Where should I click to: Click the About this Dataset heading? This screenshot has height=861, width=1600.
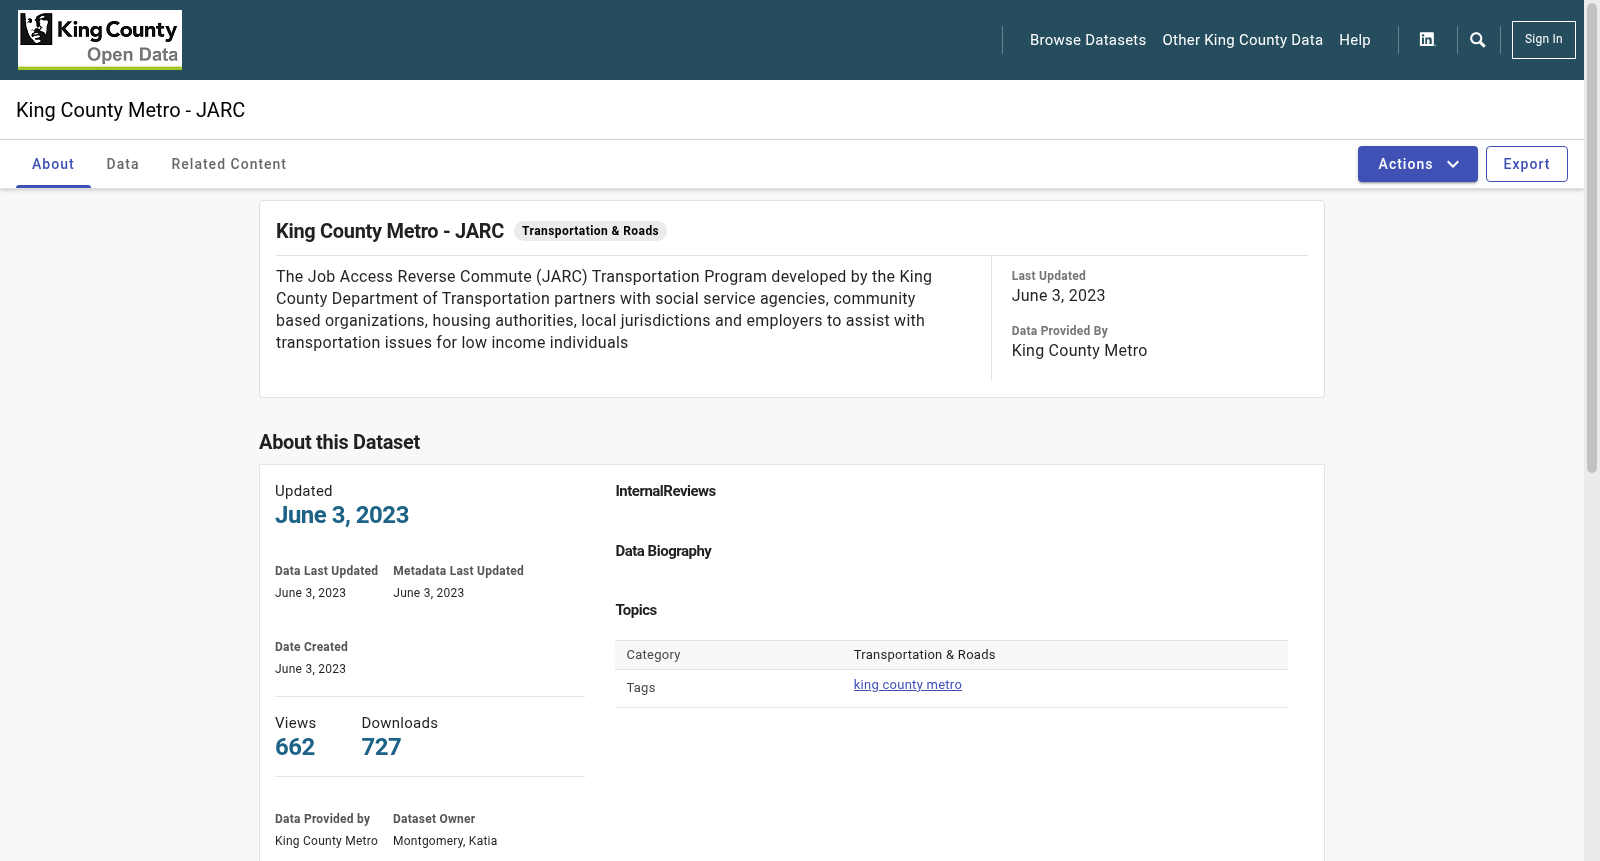click(339, 442)
